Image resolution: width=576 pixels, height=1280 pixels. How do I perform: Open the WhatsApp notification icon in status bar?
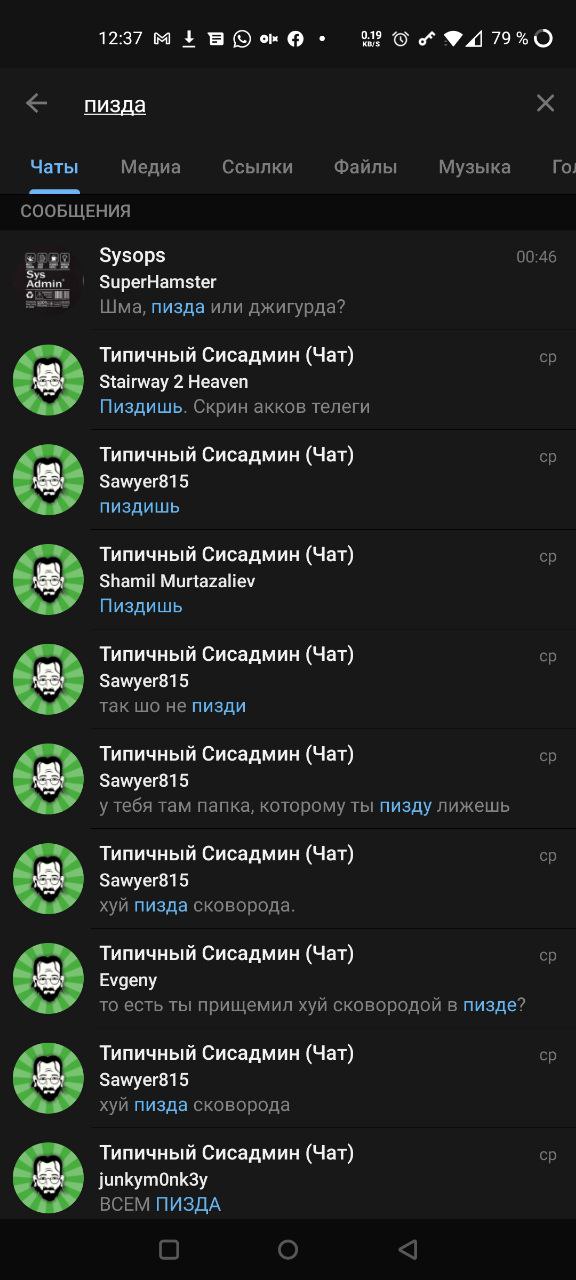tap(242, 39)
